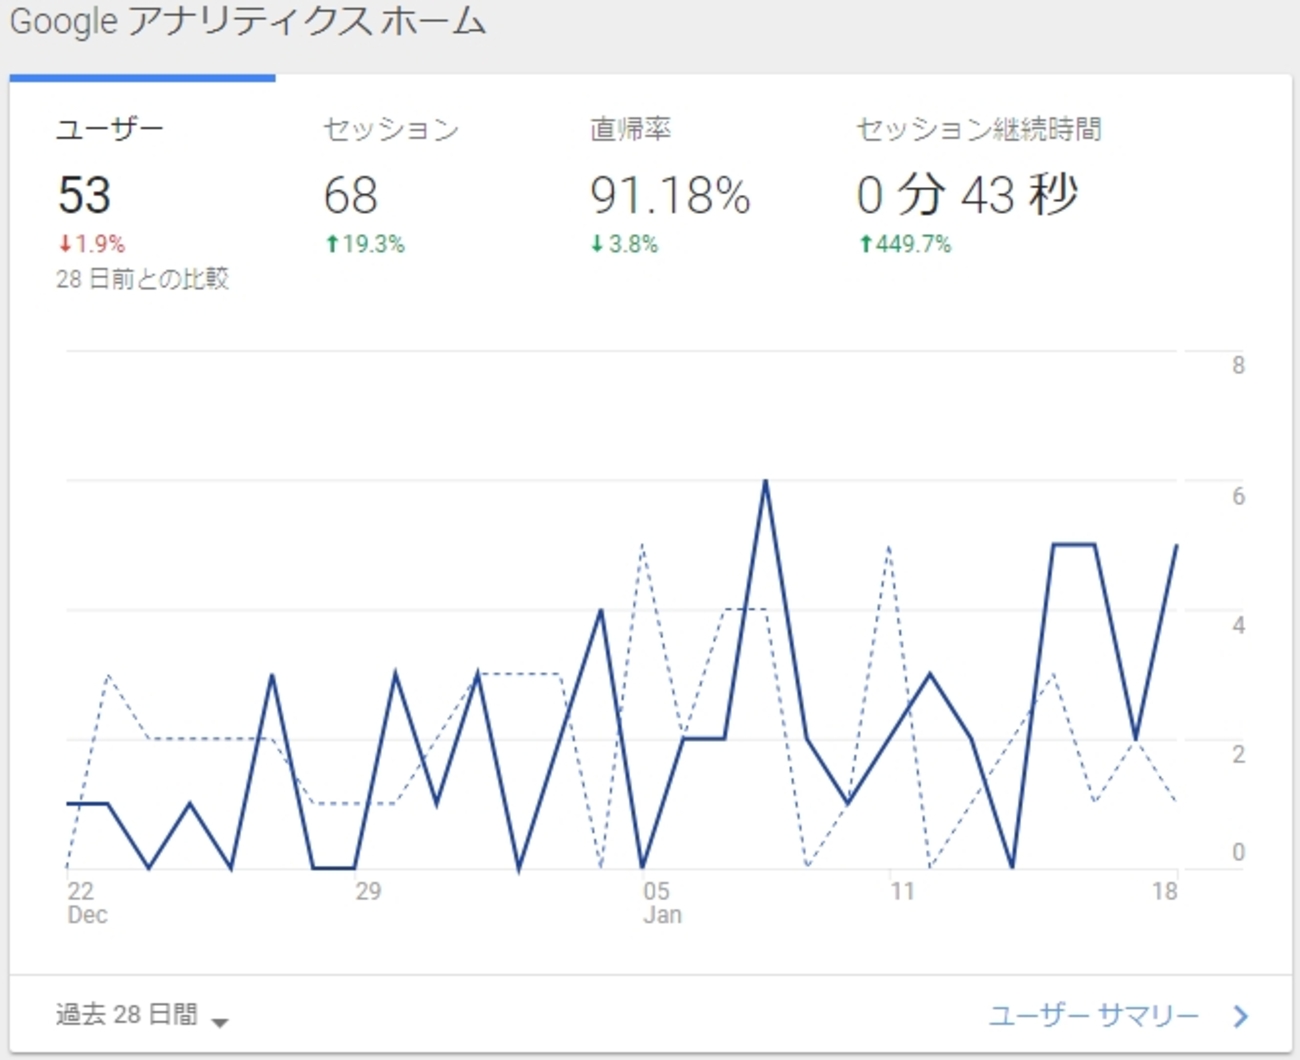Click the y-axis value 2

pyautogui.click(x=1239, y=754)
